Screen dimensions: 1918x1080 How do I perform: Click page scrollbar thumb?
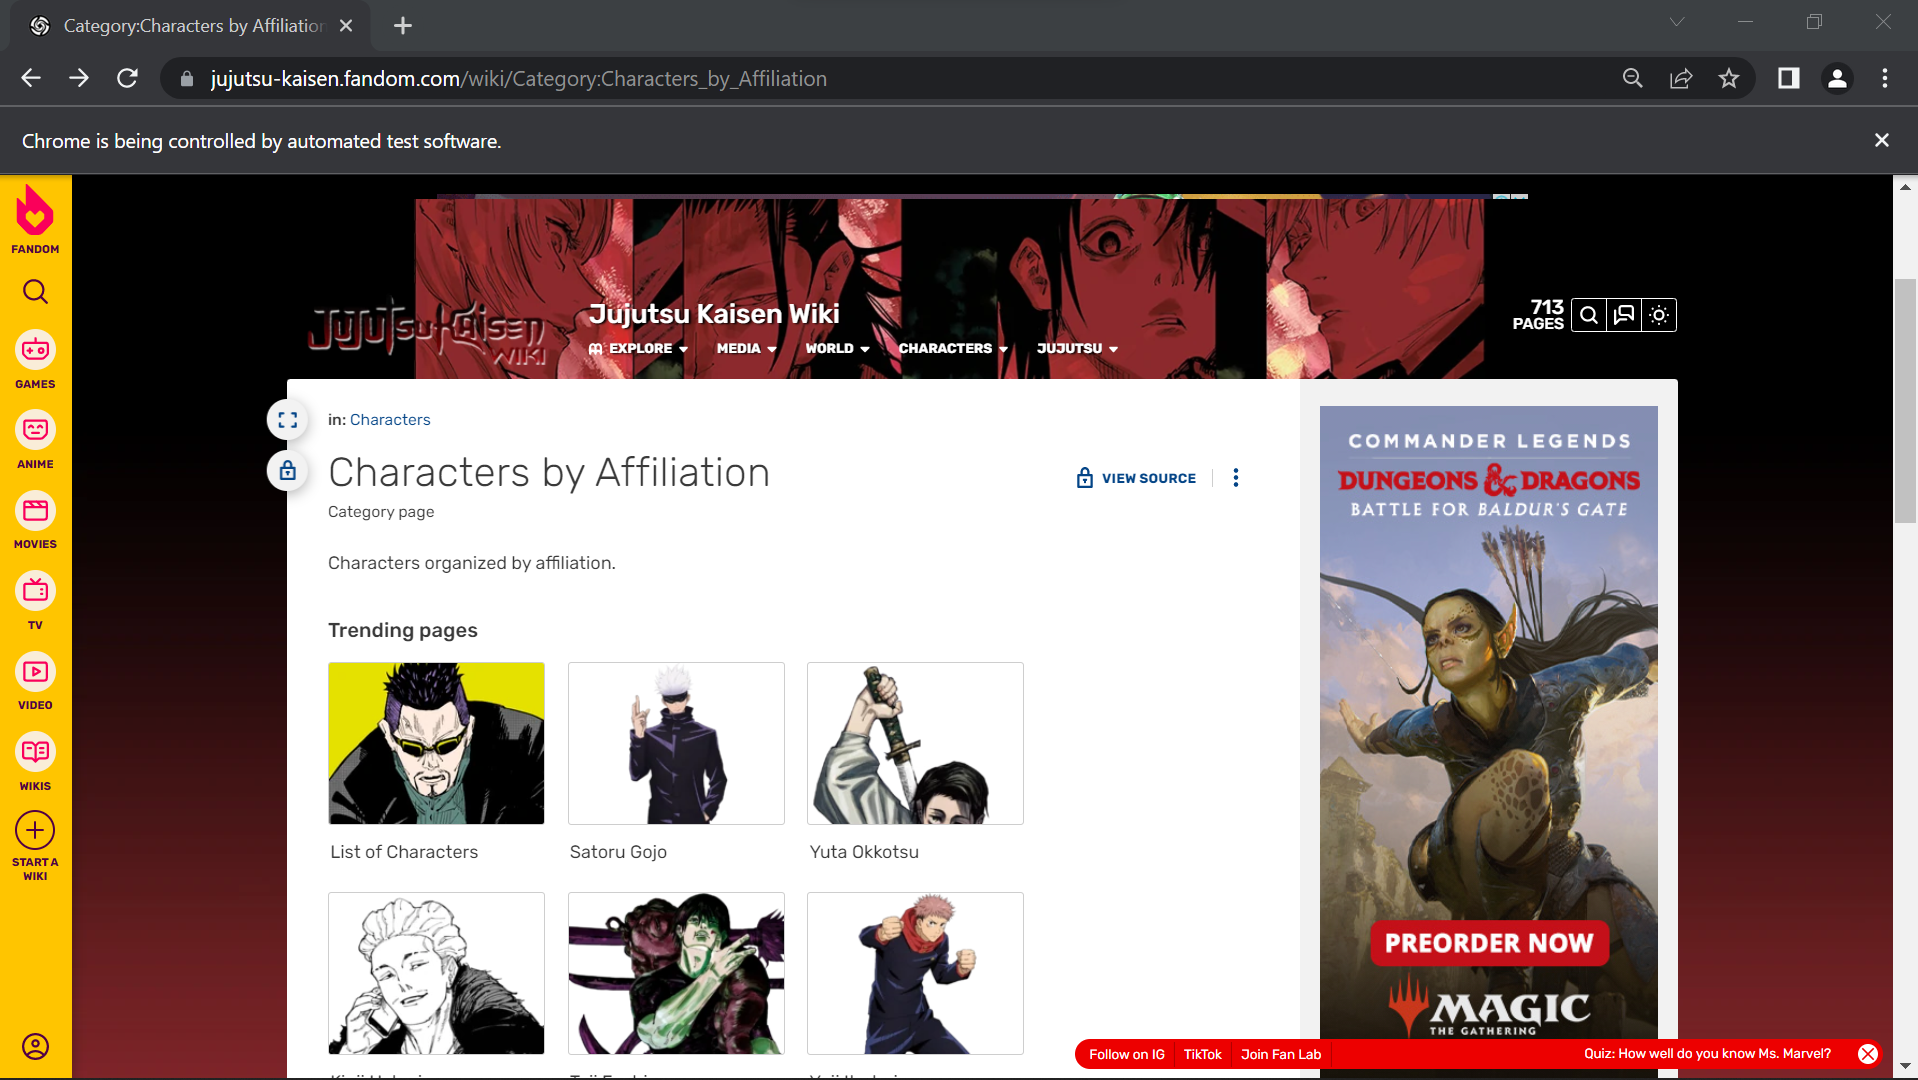pos(1905,400)
